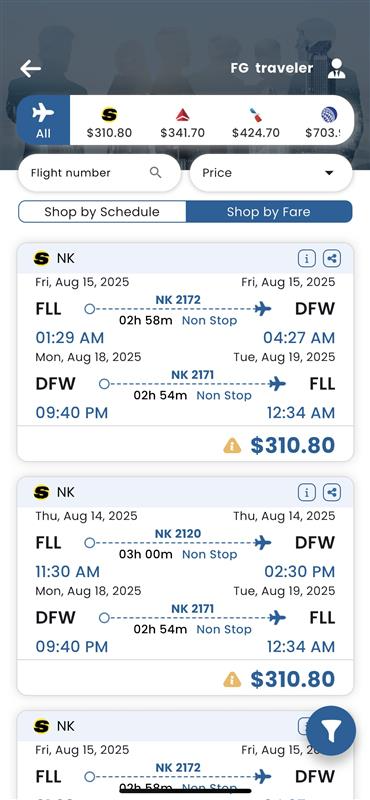Open info icon on NK 2120 card
The image size is (370, 800).
(307, 492)
